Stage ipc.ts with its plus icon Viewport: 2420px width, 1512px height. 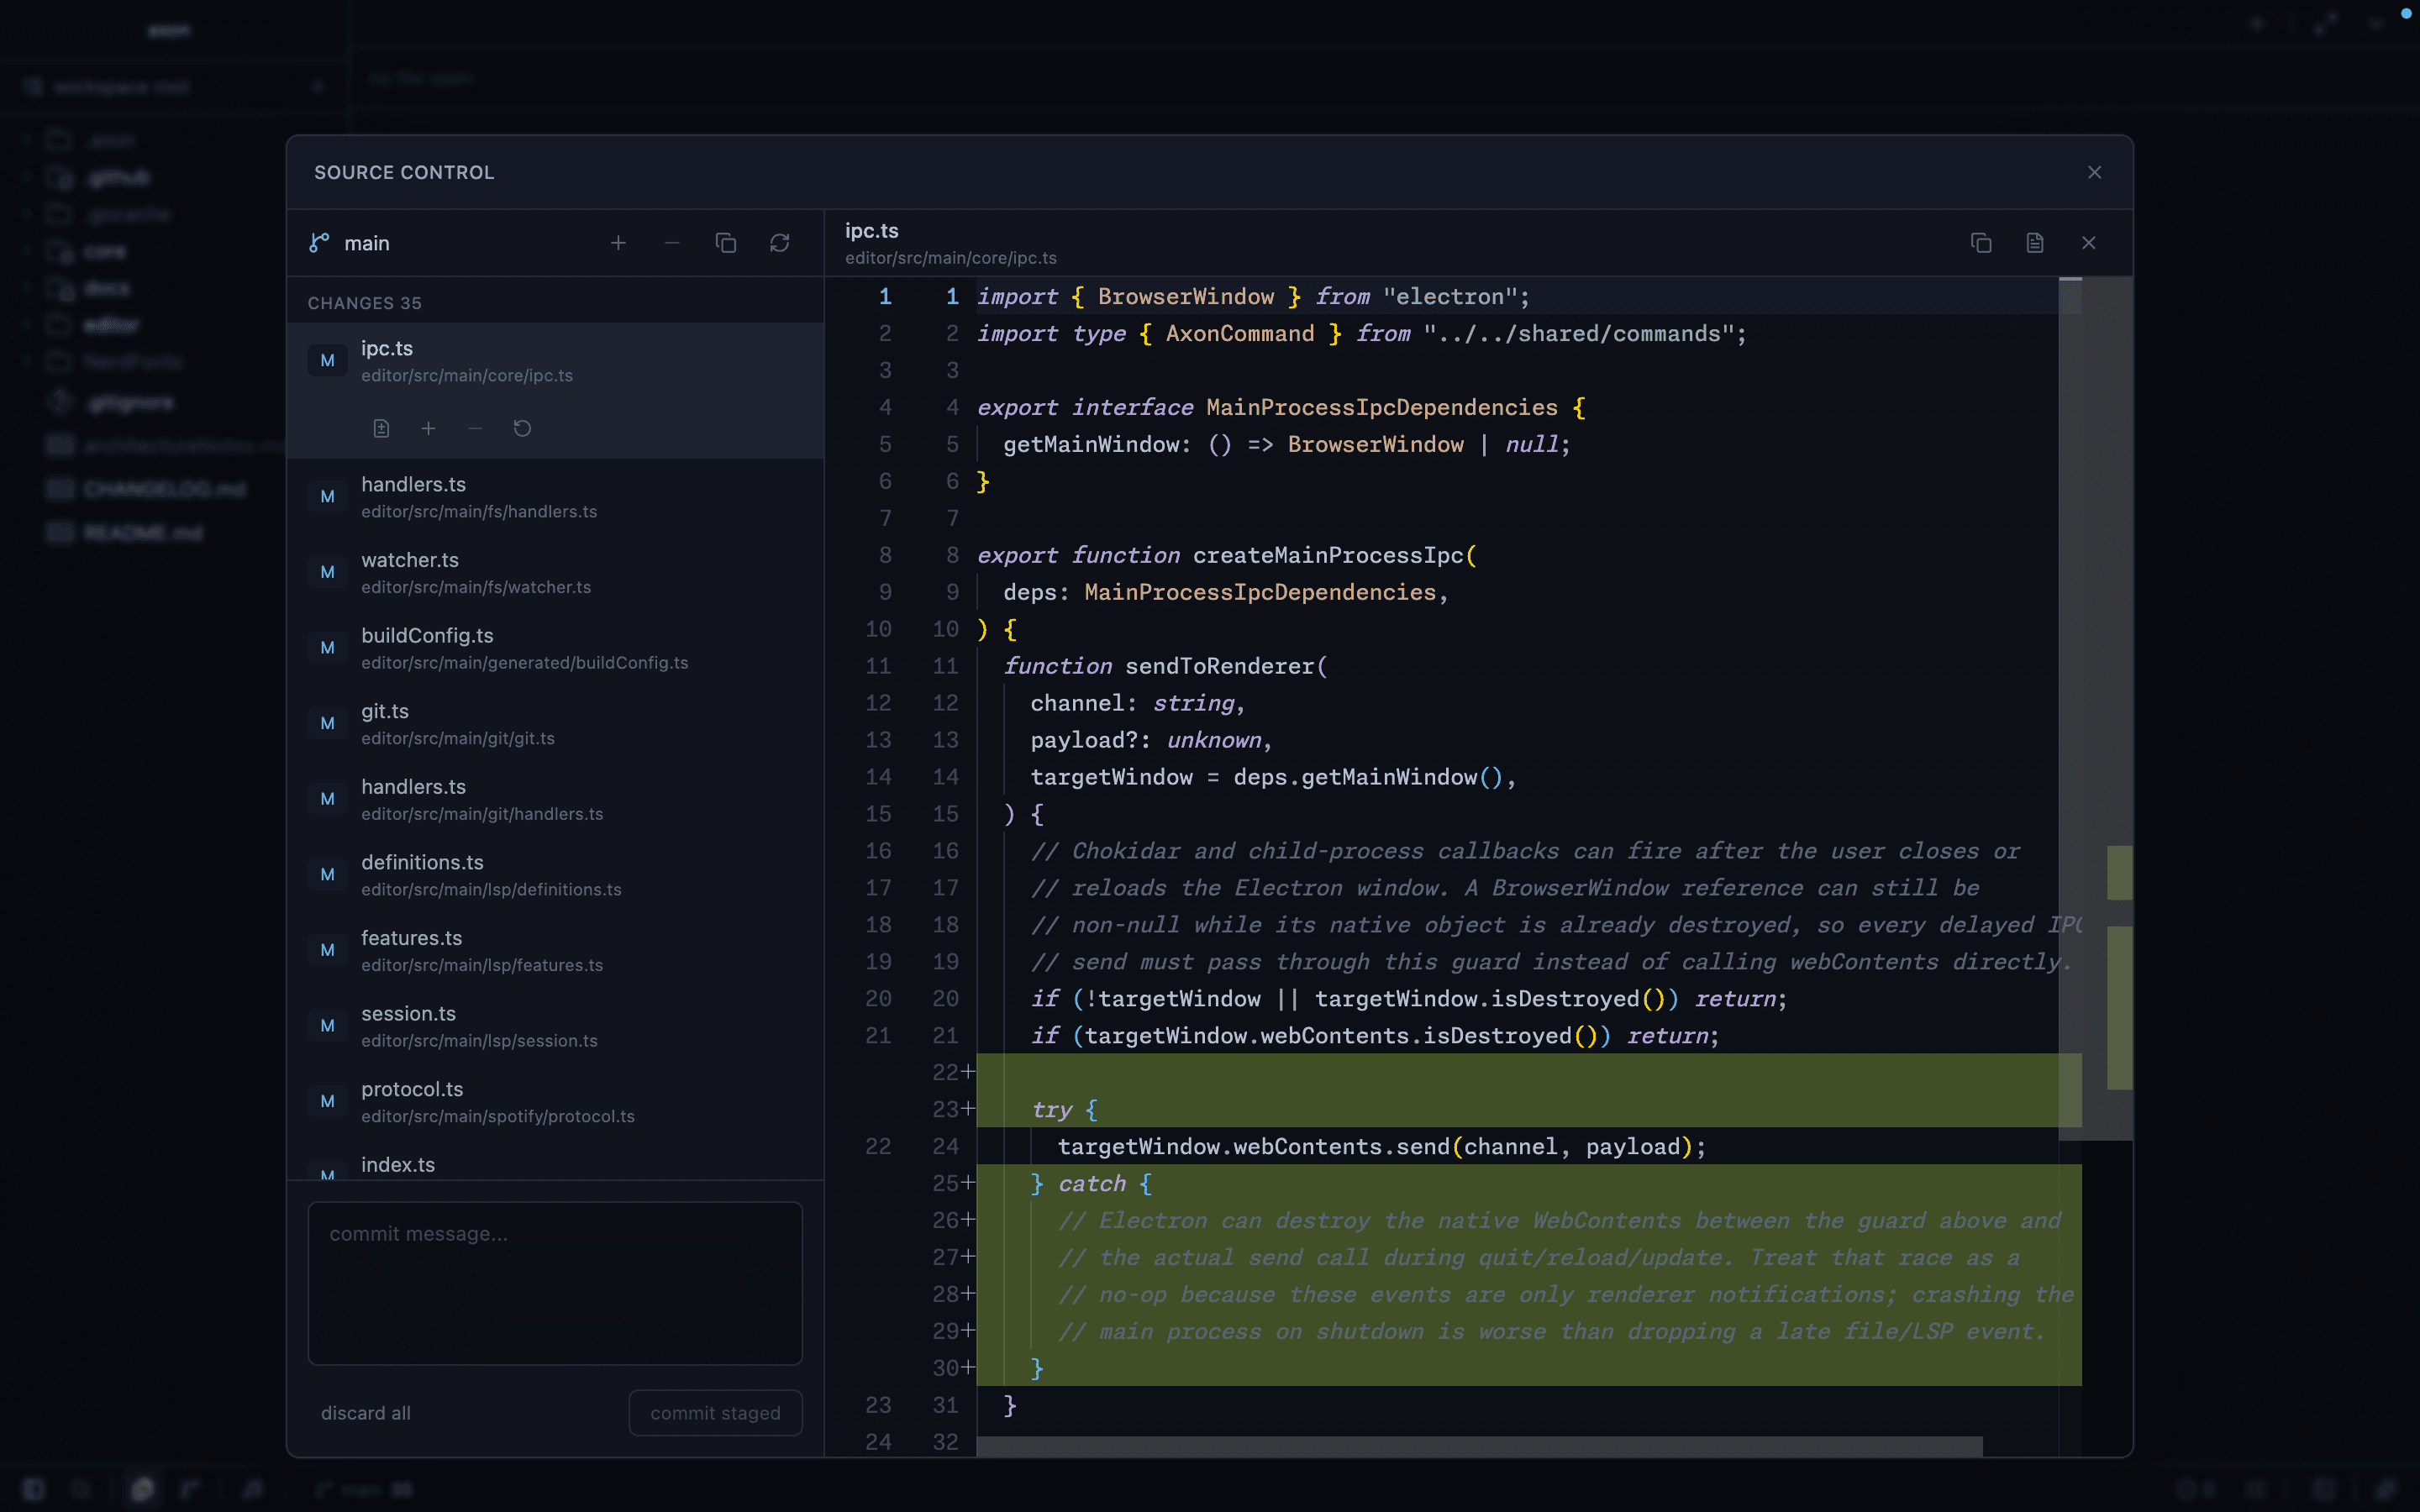428,428
